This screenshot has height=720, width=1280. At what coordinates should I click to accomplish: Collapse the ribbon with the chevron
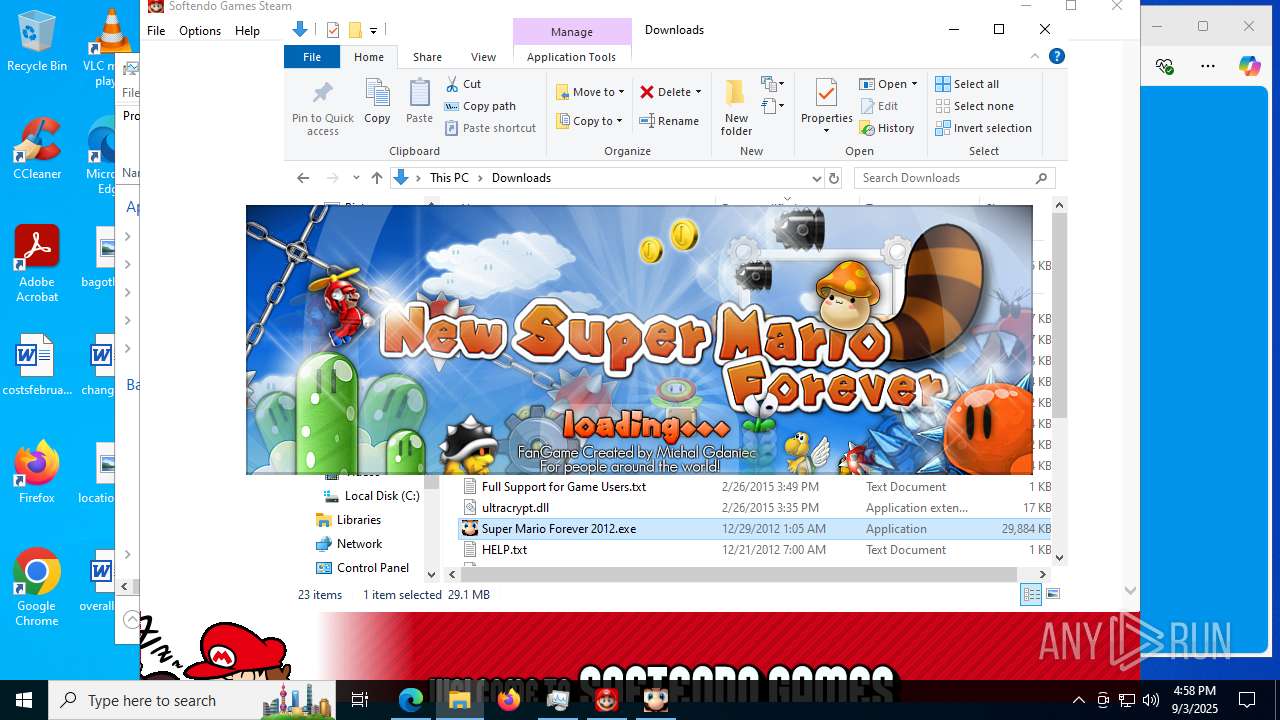(1035, 57)
